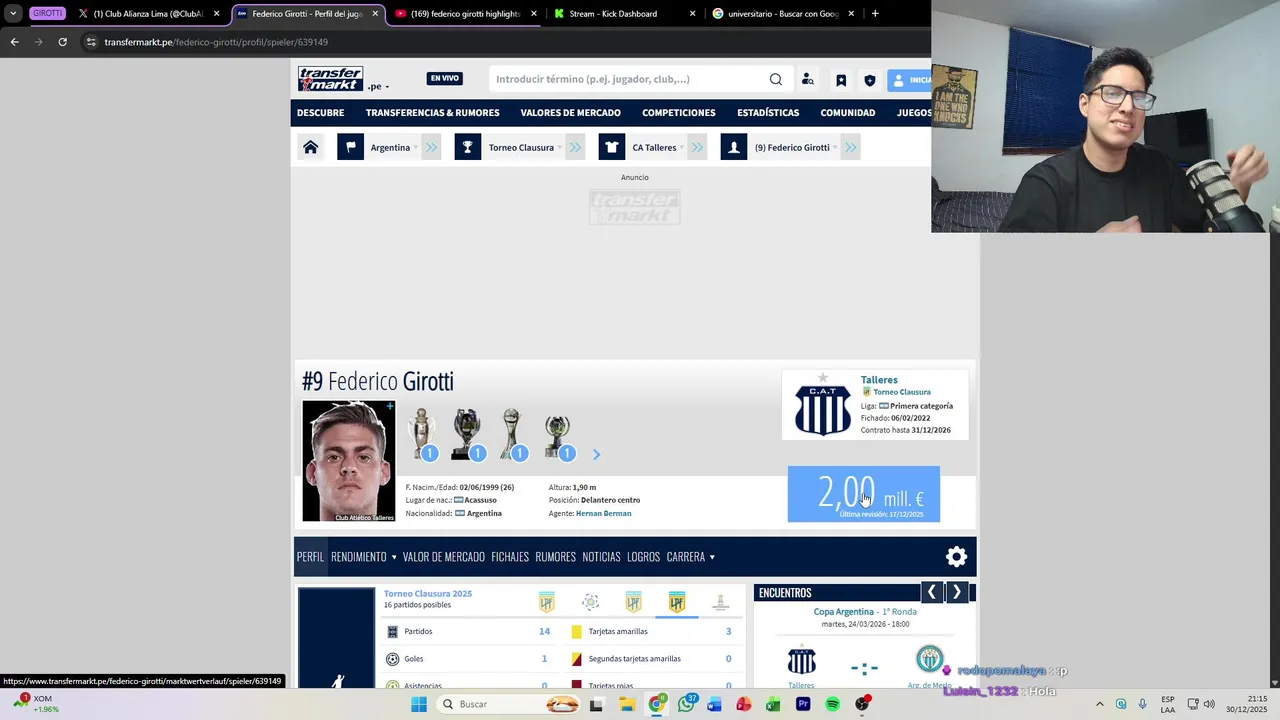Viewport: 1280px width, 720px height.
Task: Go back in the browser
Action: pyautogui.click(x=14, y=42)
